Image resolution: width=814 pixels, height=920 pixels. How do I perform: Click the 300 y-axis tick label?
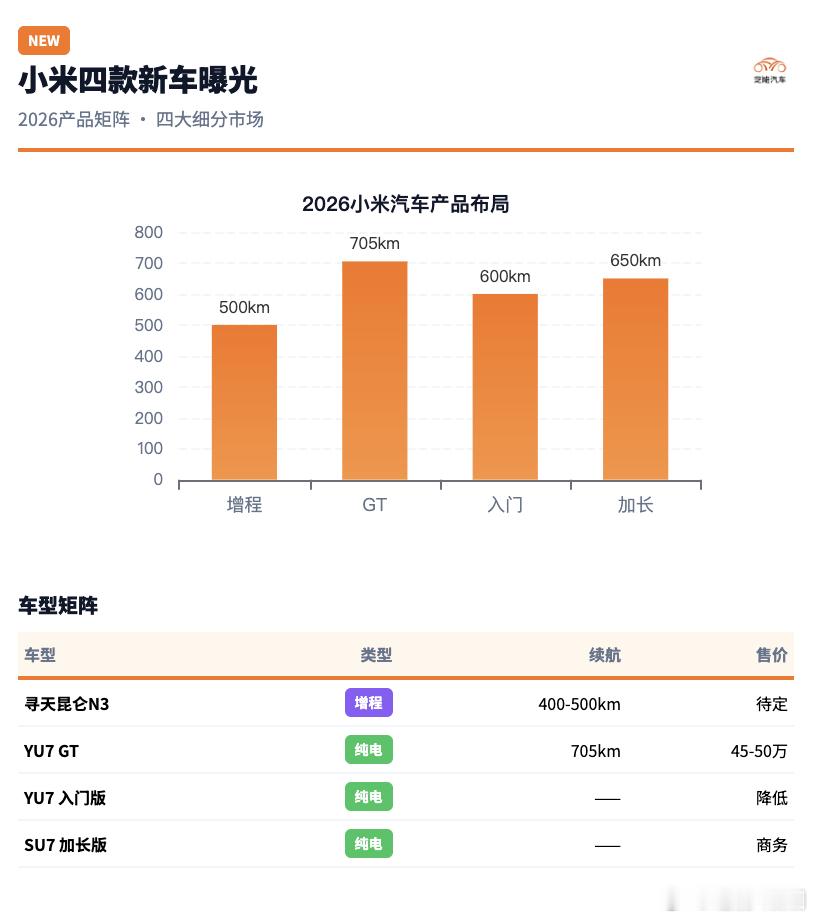(x=148, y=388)
